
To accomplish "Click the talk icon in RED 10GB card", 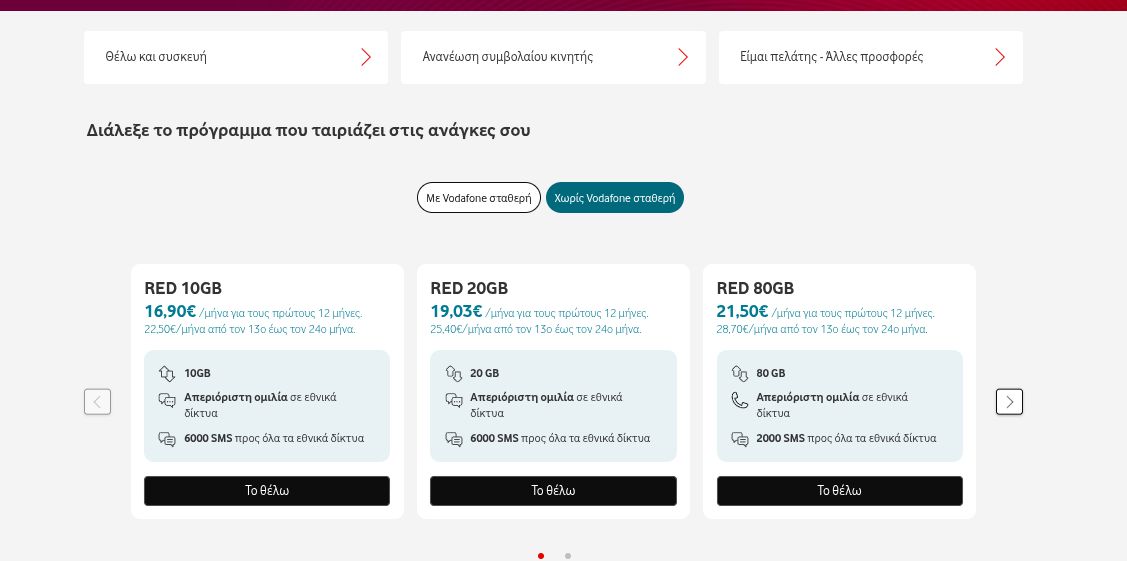I will pyautogui.click(x=167, y=400).
